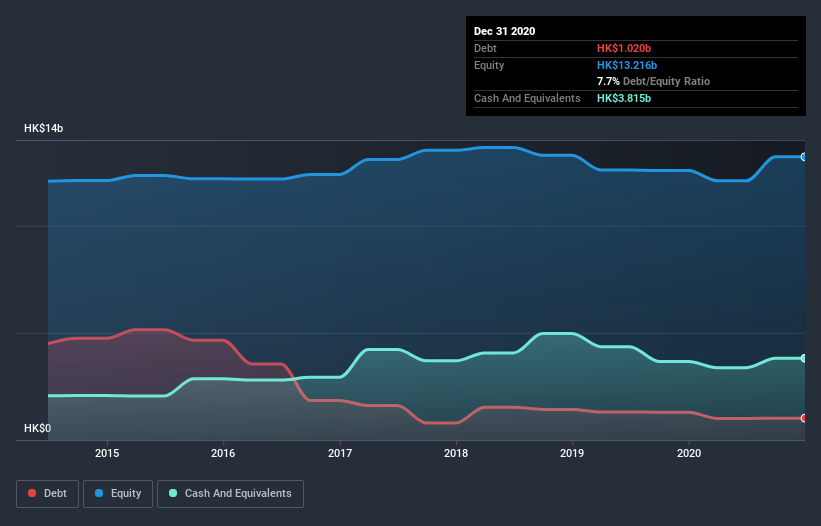Click the HK$1.020b debt value
The width and height of the screenshot is (821, 526).
tap(624, 48)
